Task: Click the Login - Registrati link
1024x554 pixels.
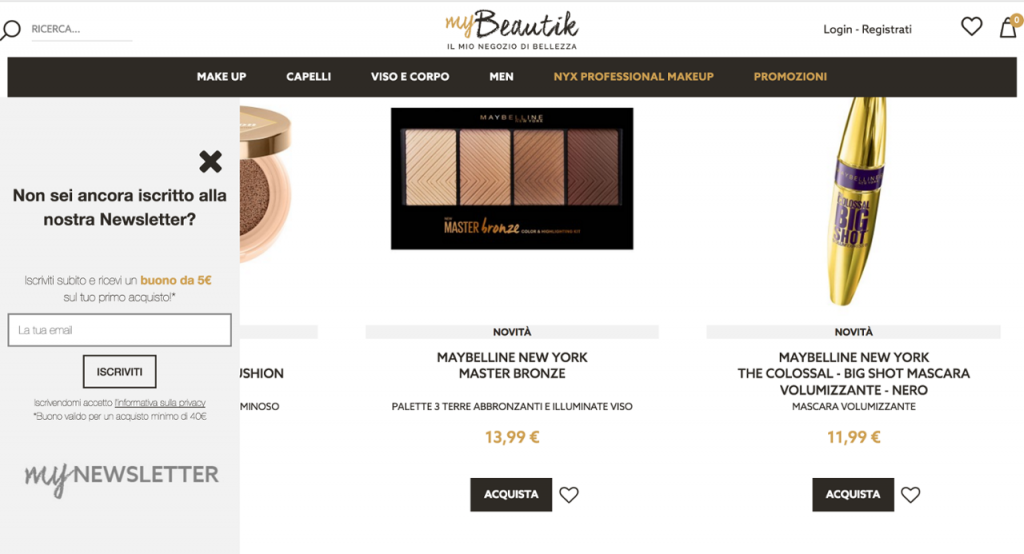Action: tap(867, 29)
